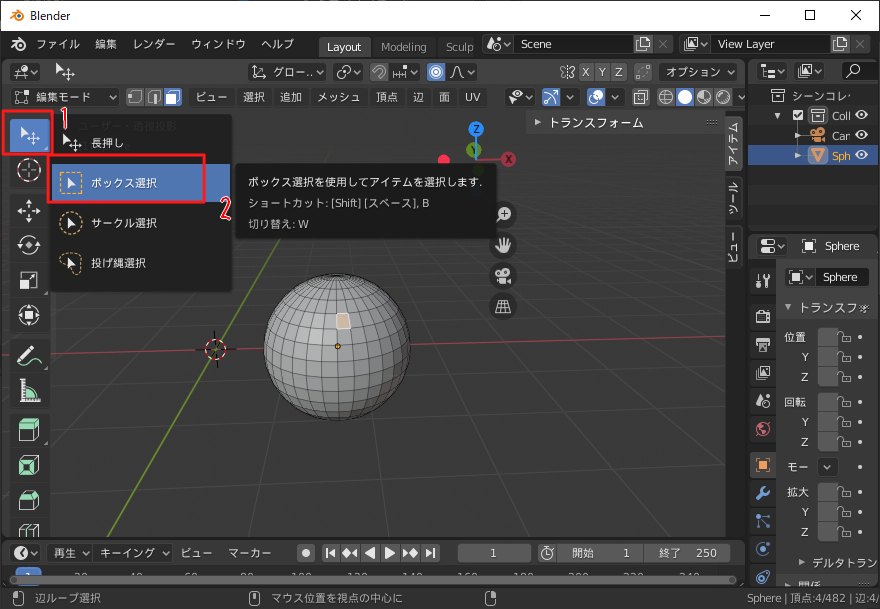
Task: Select the Rotate tool in the toolbar
Action: (x=29, y=245)
